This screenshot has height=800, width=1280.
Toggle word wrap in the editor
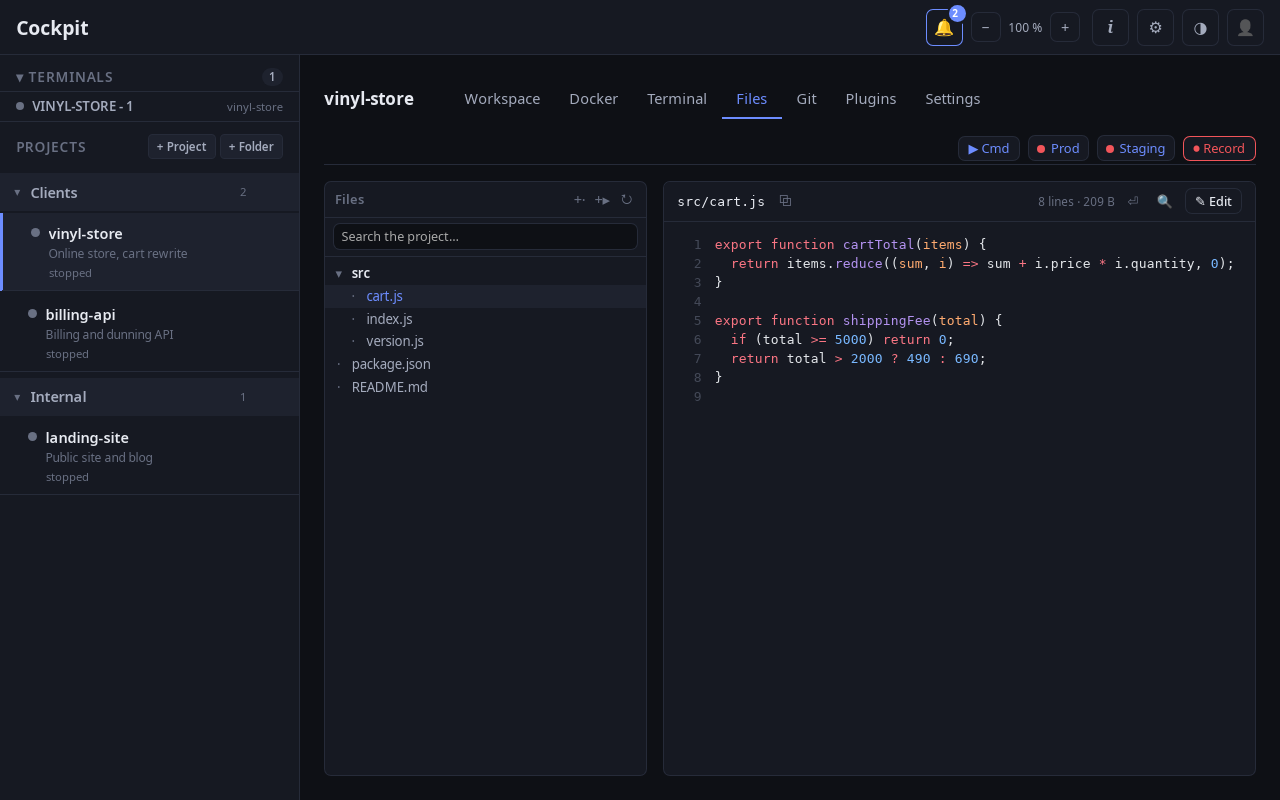point(1133,201)
